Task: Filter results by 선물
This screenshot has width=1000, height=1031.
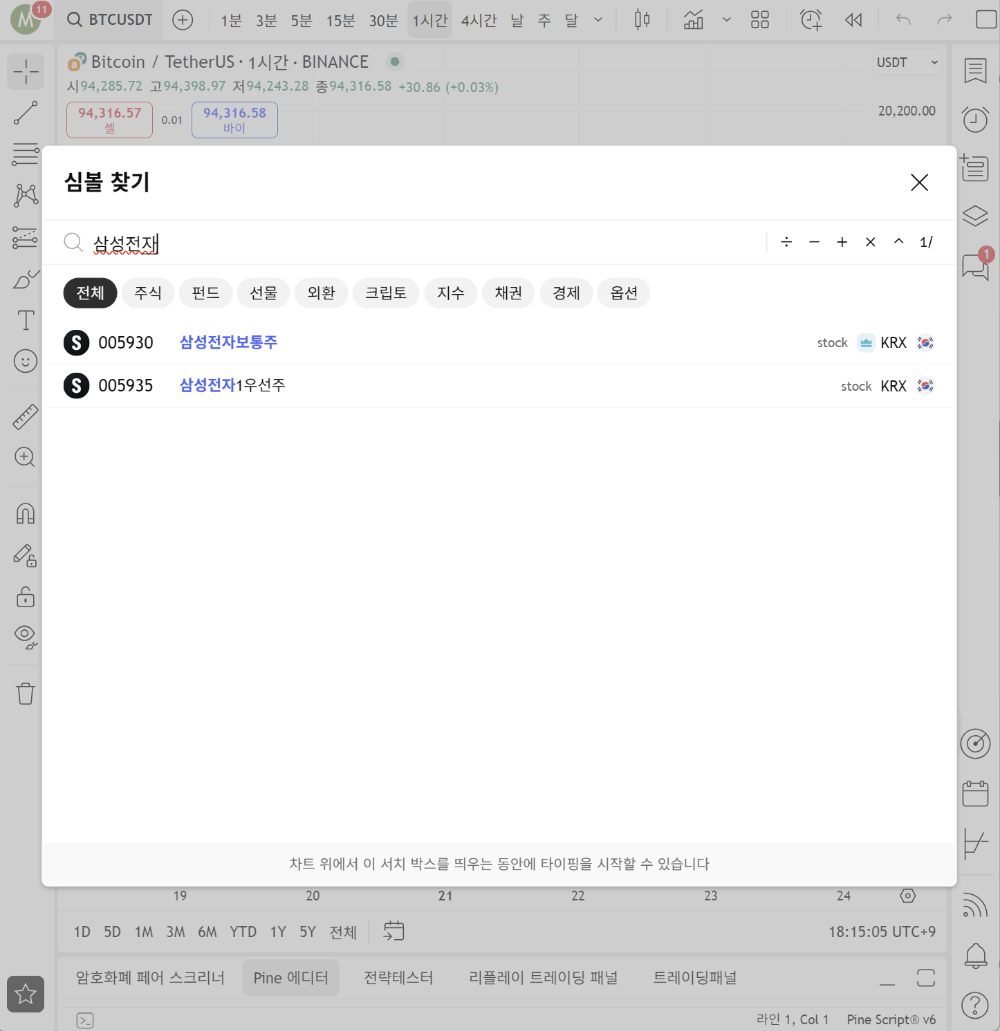Action: 264,293
